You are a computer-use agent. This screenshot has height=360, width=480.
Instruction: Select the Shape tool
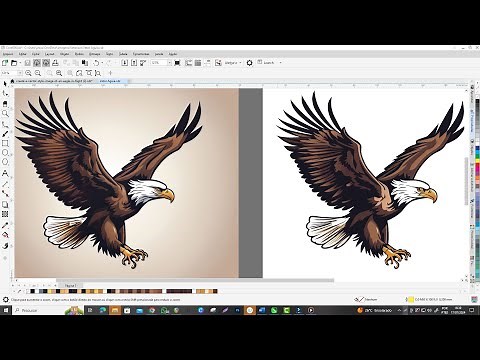[x=5, y=93]
